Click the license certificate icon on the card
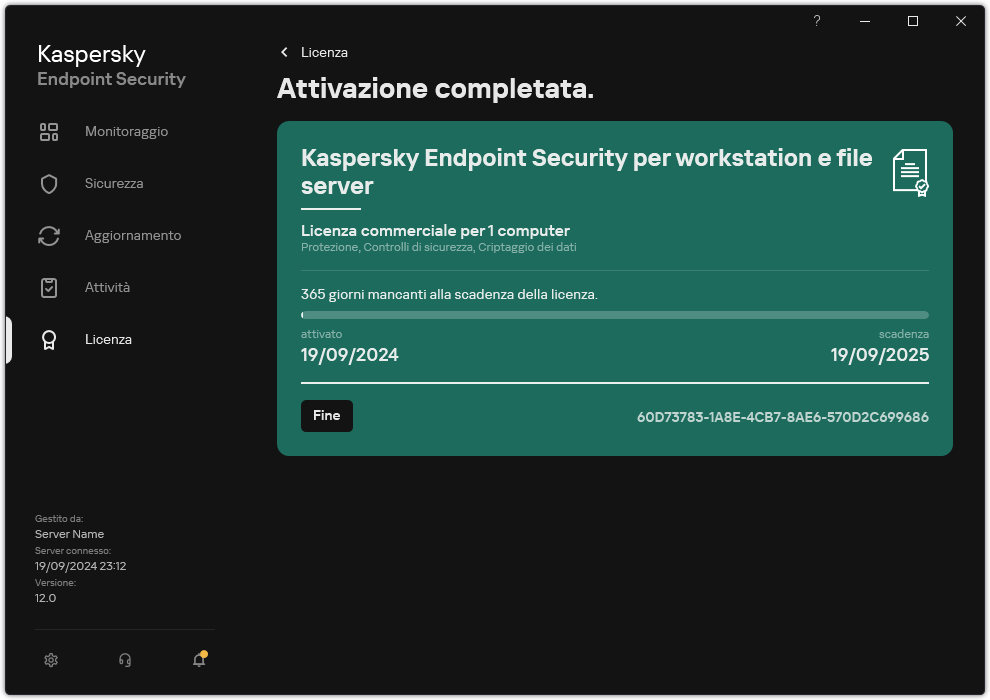This screenshot has width=990, height=700. coord(910,172)
